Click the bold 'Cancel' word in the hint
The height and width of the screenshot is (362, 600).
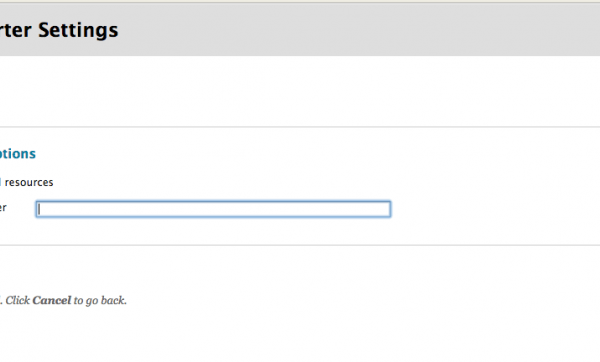click(x=52, y=300)
